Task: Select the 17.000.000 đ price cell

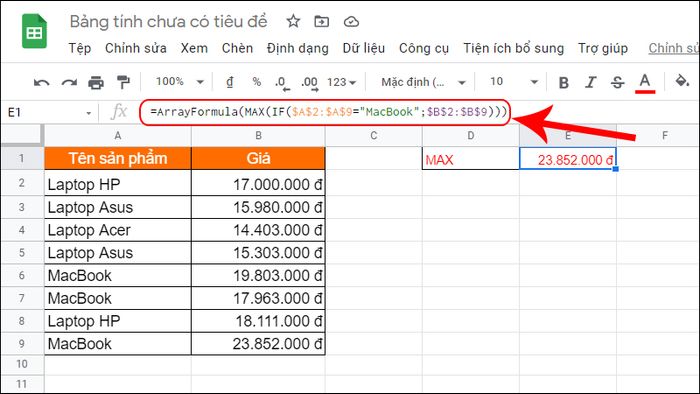Action: point(258,184)
